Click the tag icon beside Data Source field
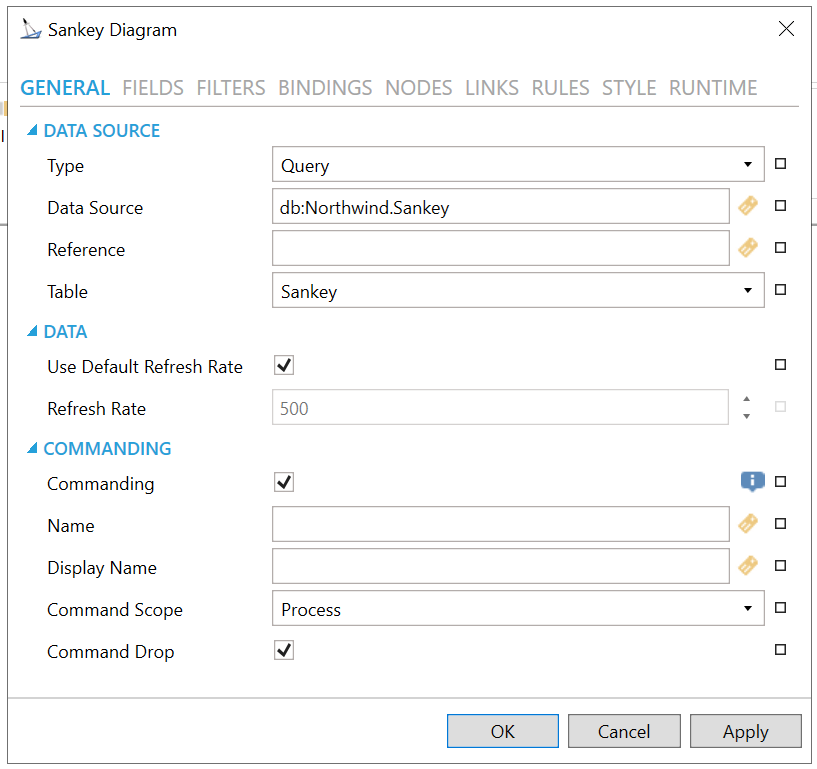The image size is (817, 769). click(x=748, y=206)
